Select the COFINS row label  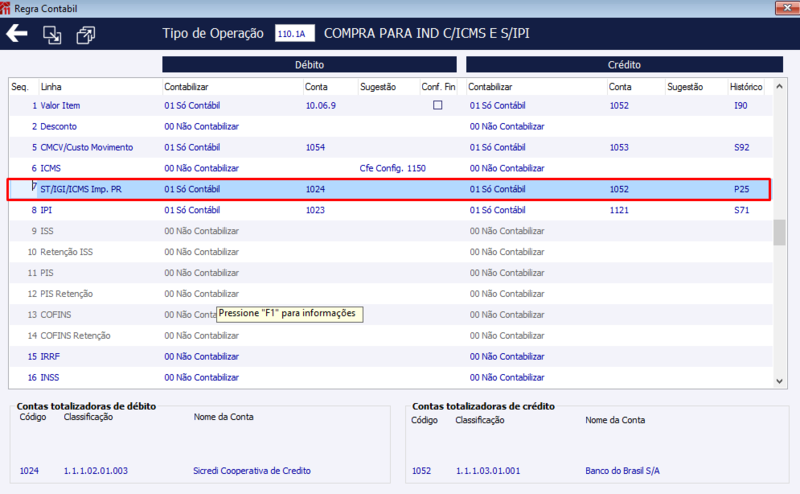click(x=56, y=315)
